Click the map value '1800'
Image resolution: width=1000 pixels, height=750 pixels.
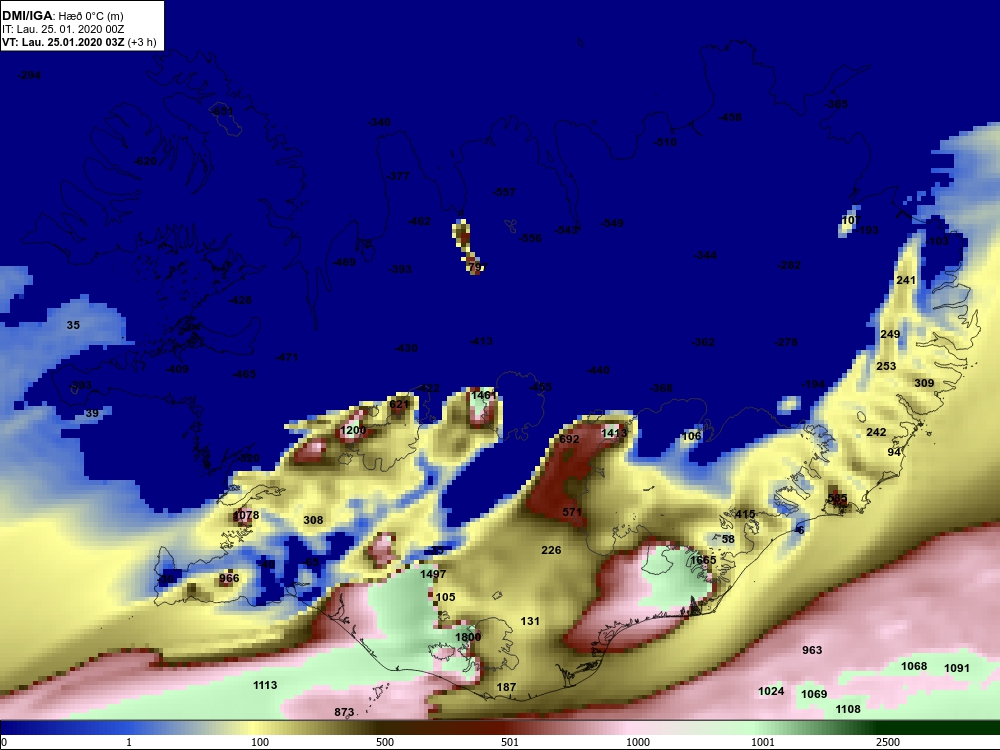click(x=468, y=637)
